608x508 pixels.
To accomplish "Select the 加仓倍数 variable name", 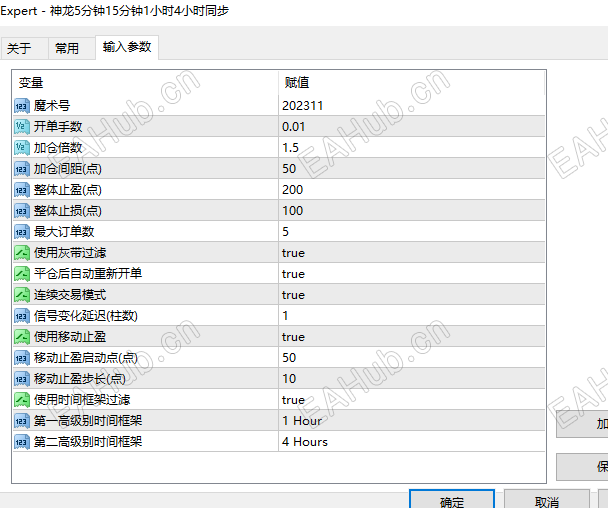I will point(58,147).
